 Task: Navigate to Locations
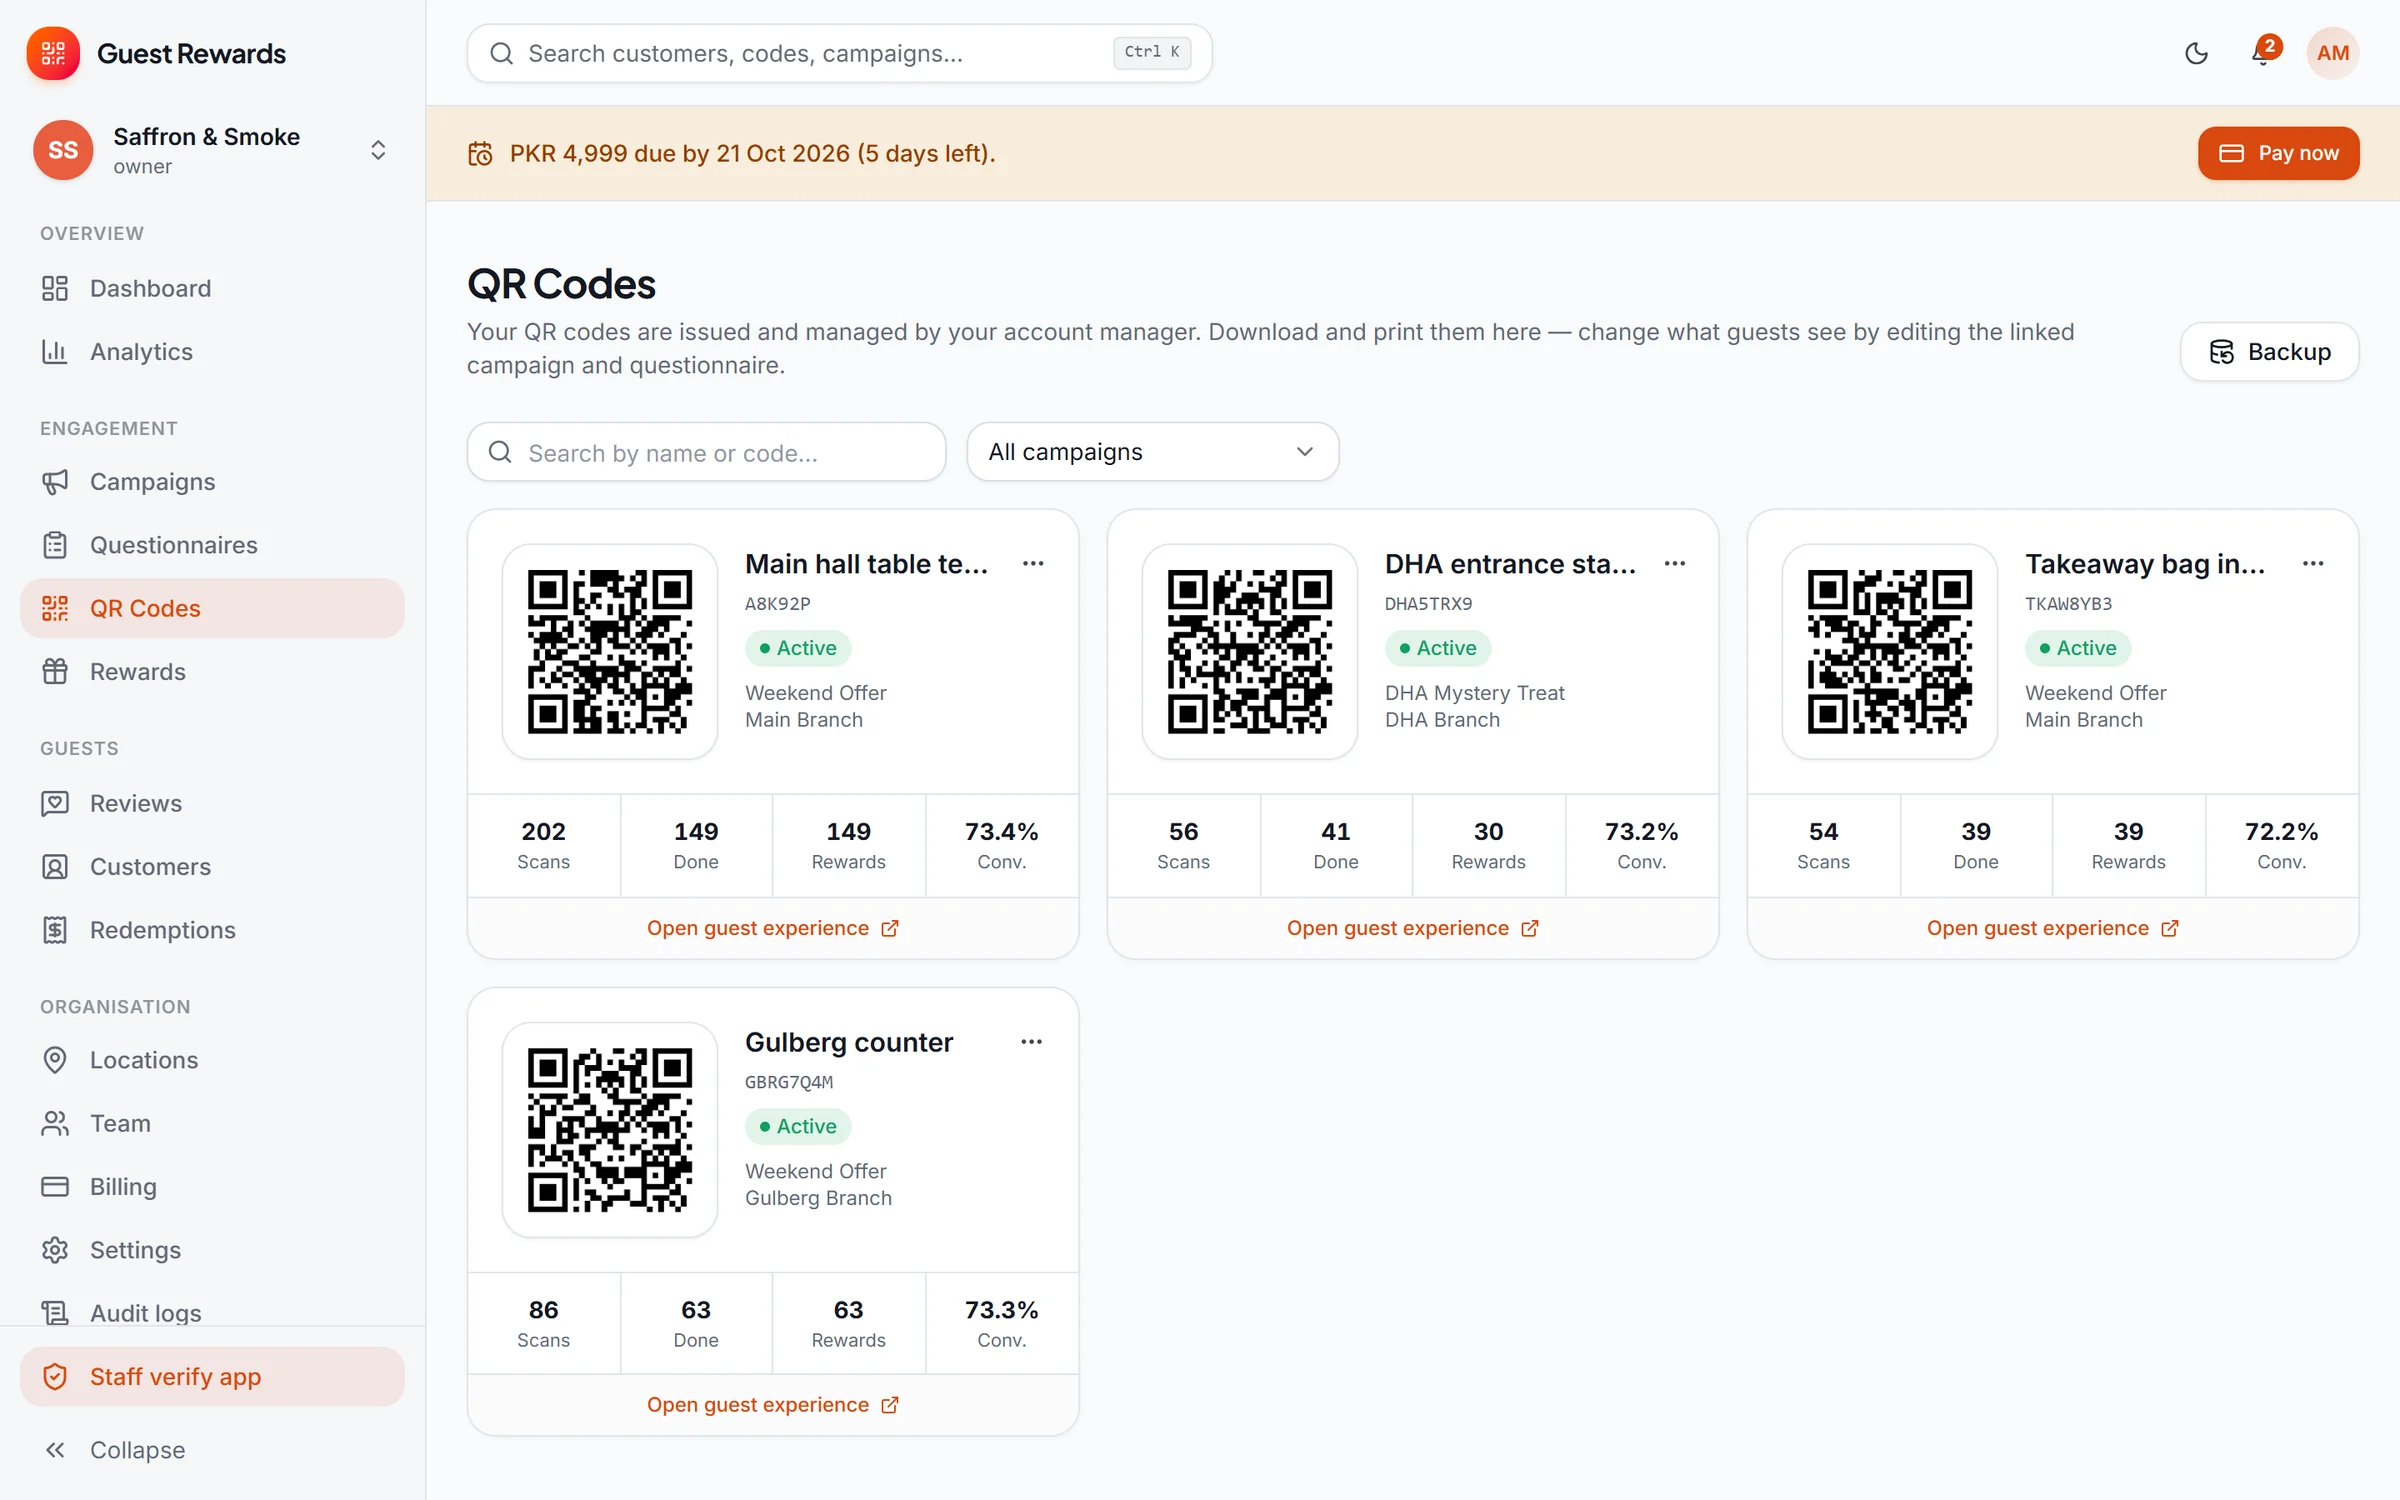coord(212,1060)
